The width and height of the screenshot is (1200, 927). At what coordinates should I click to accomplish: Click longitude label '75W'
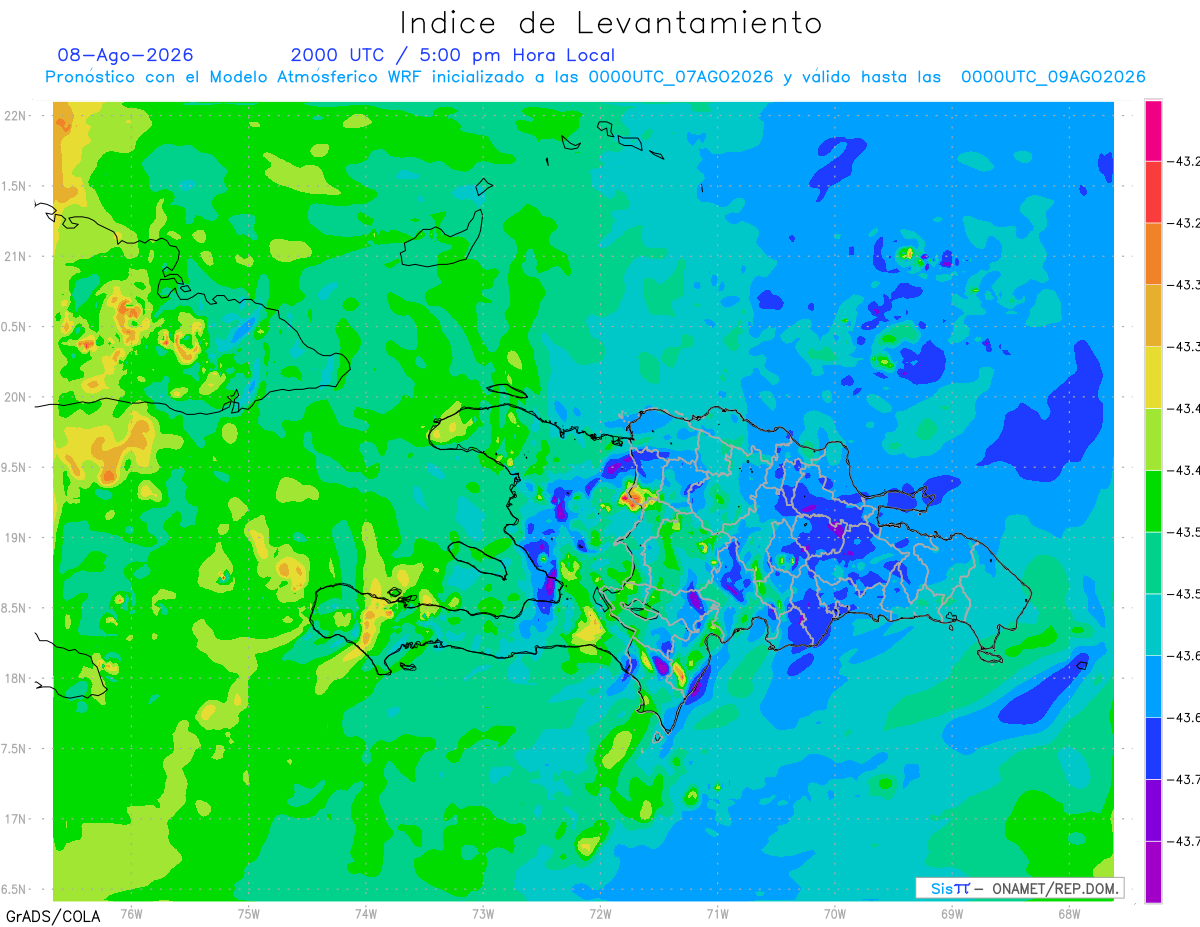click(248, 914)
